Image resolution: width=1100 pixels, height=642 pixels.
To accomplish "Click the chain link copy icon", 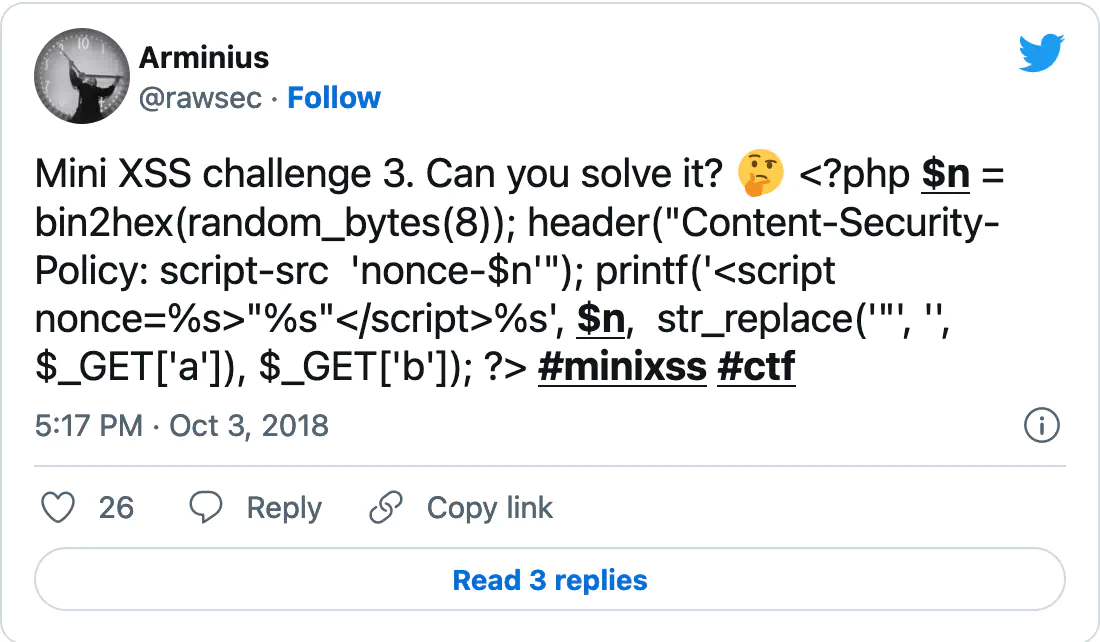I will [386, 507].
